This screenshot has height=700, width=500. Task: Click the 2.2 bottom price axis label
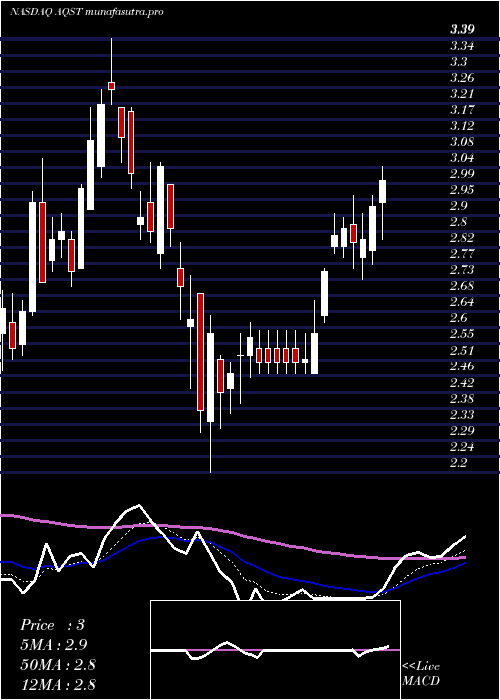point(458,463)
